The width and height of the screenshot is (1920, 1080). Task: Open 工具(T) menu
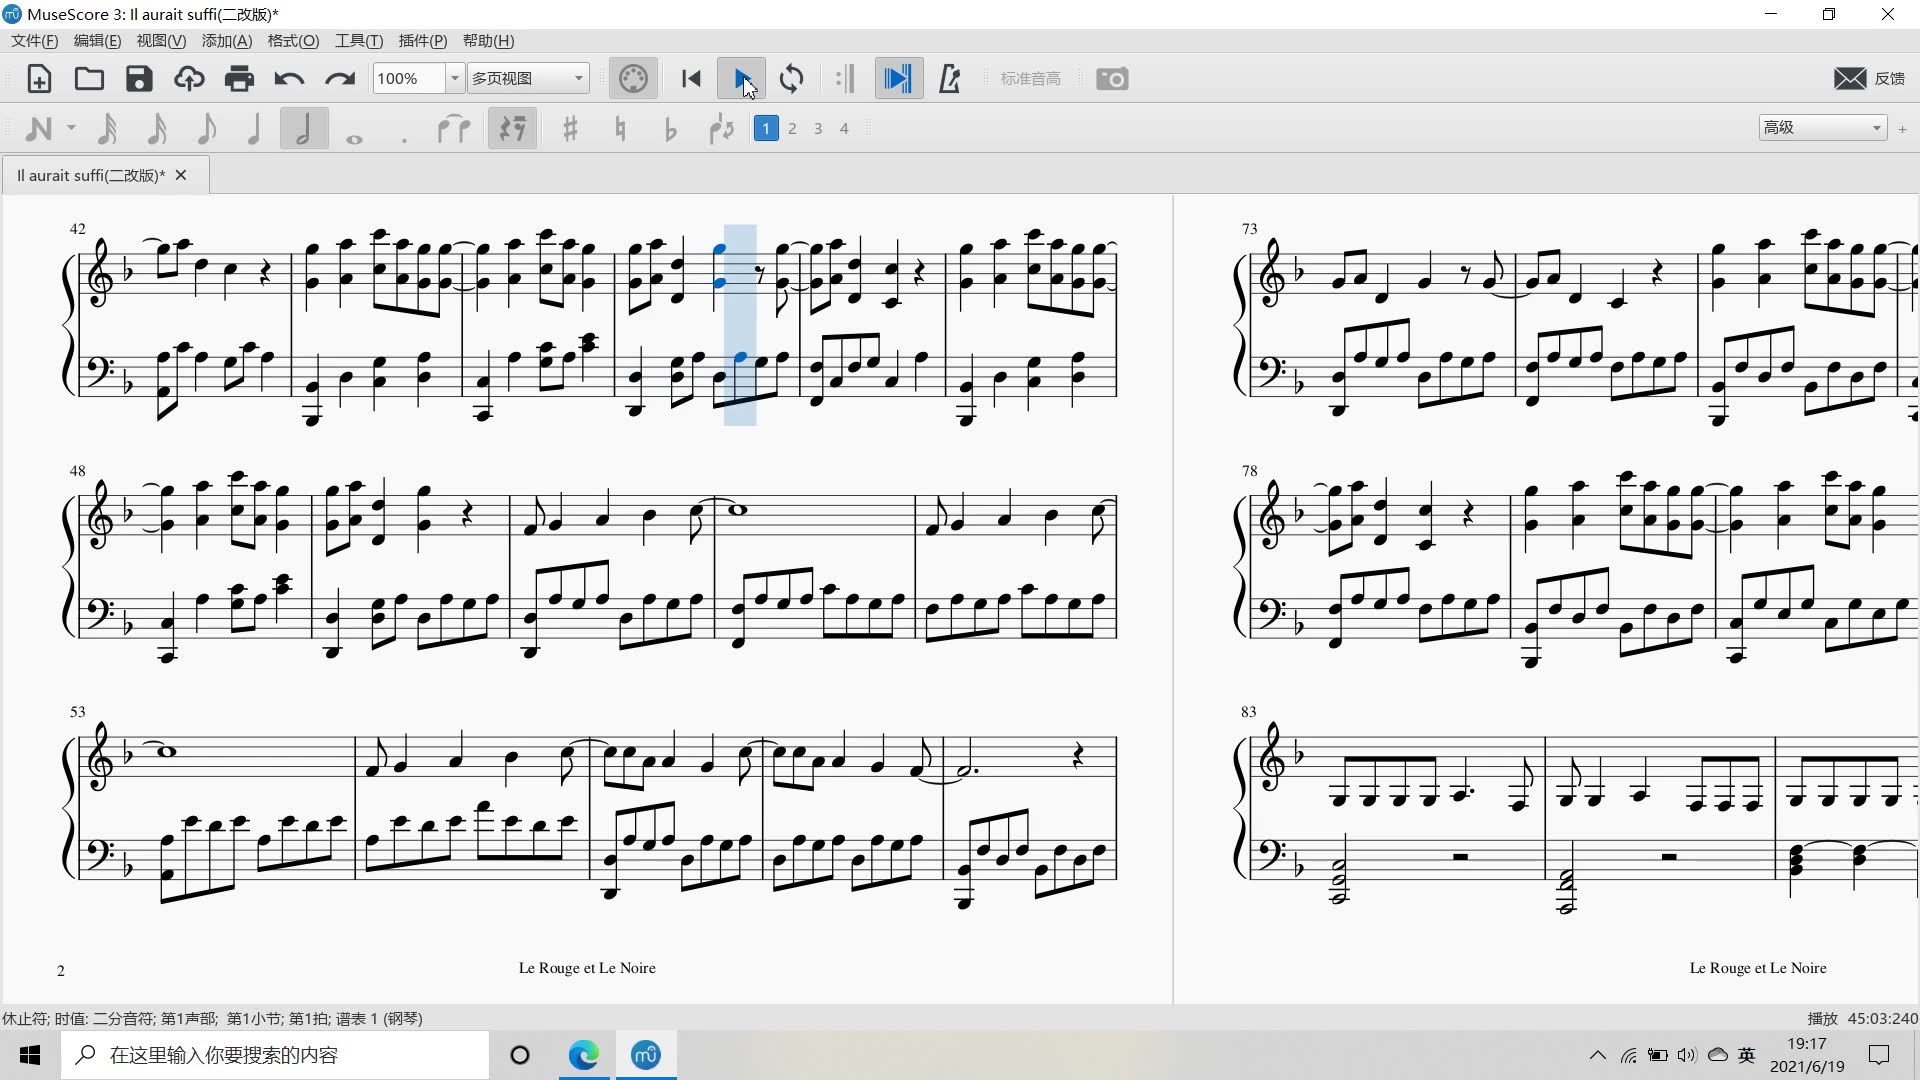[359, 41]
